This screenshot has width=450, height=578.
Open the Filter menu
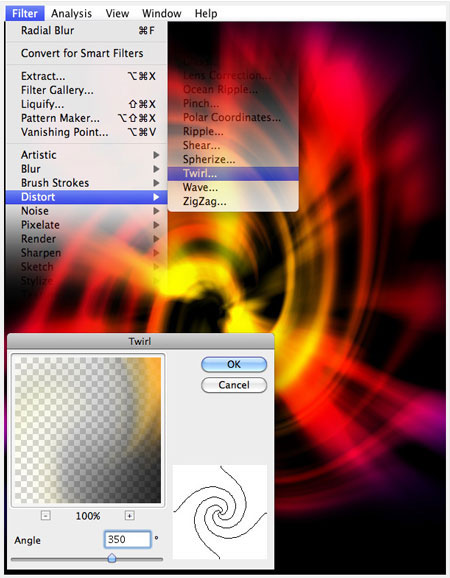tap(25, 13)
